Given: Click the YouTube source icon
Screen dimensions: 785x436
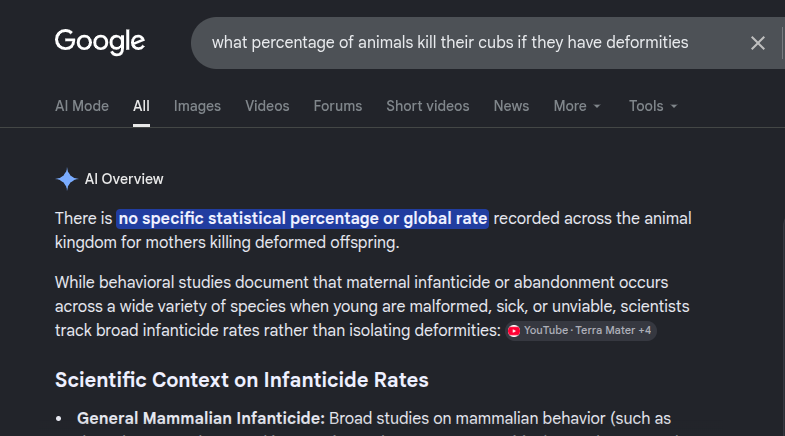Looking at the screenshot, I should click(514, 330).
